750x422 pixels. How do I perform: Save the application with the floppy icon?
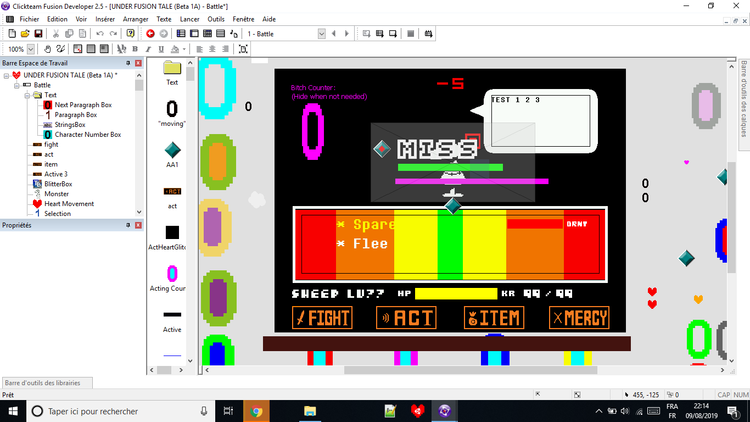(38, 33)
